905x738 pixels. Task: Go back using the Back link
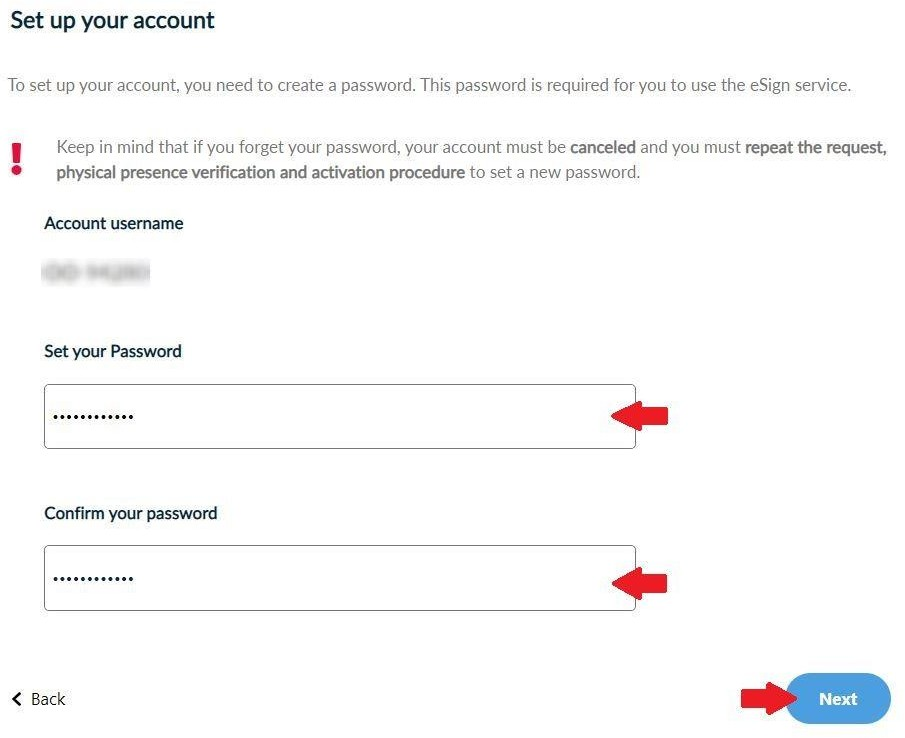[47, 699]
